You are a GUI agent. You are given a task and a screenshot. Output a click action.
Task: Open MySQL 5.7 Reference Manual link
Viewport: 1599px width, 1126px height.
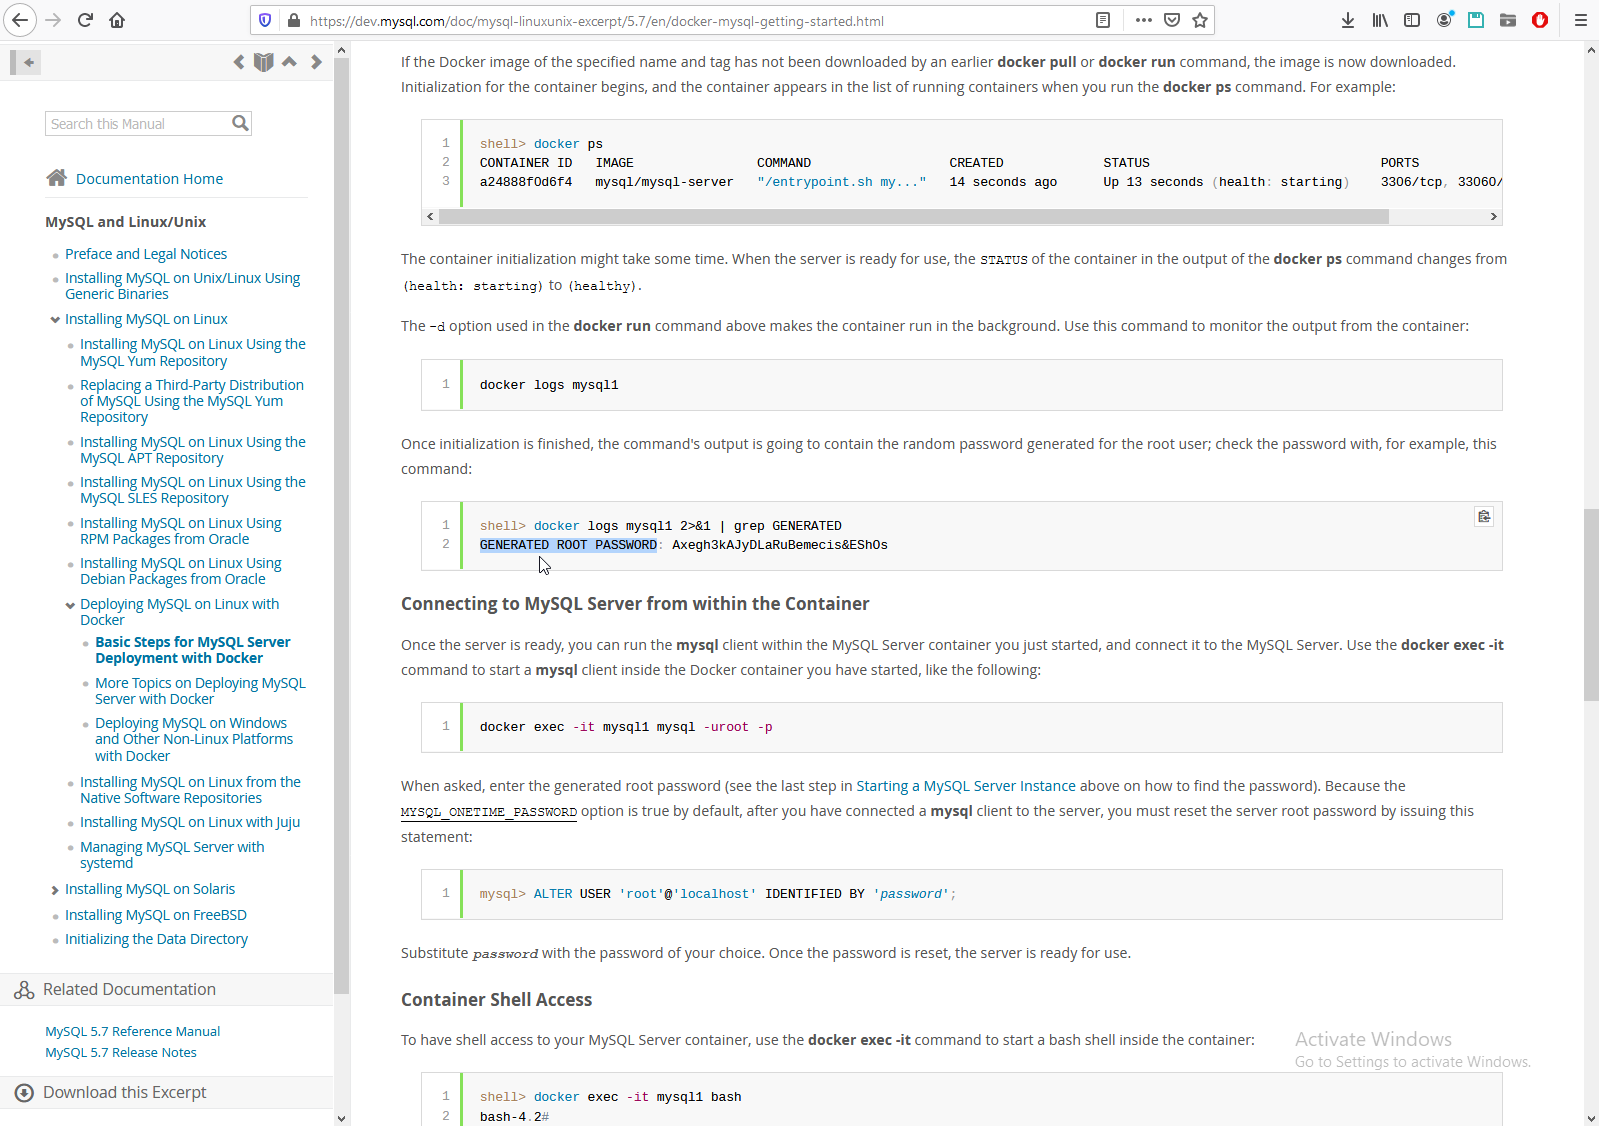click(132, 1031)
